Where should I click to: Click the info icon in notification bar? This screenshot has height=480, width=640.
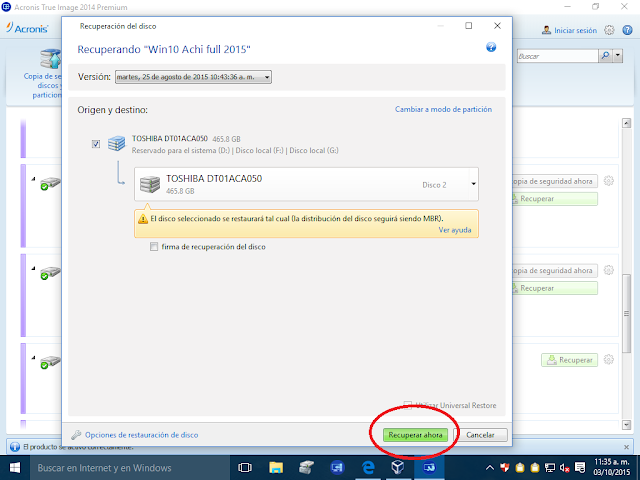(x=15, y=447)
